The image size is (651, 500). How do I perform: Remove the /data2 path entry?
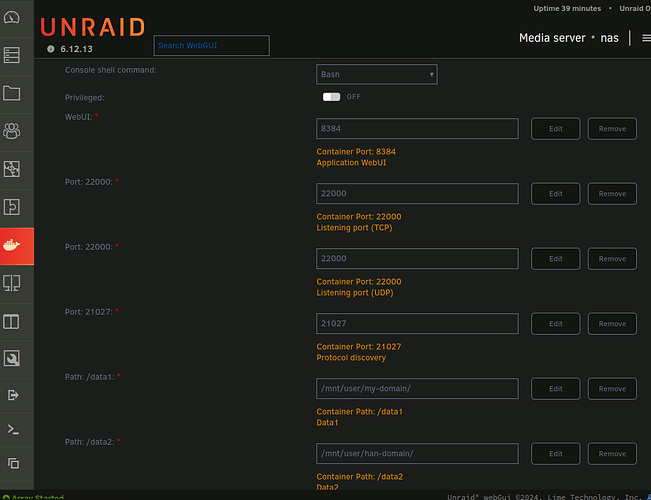point(612,454)
